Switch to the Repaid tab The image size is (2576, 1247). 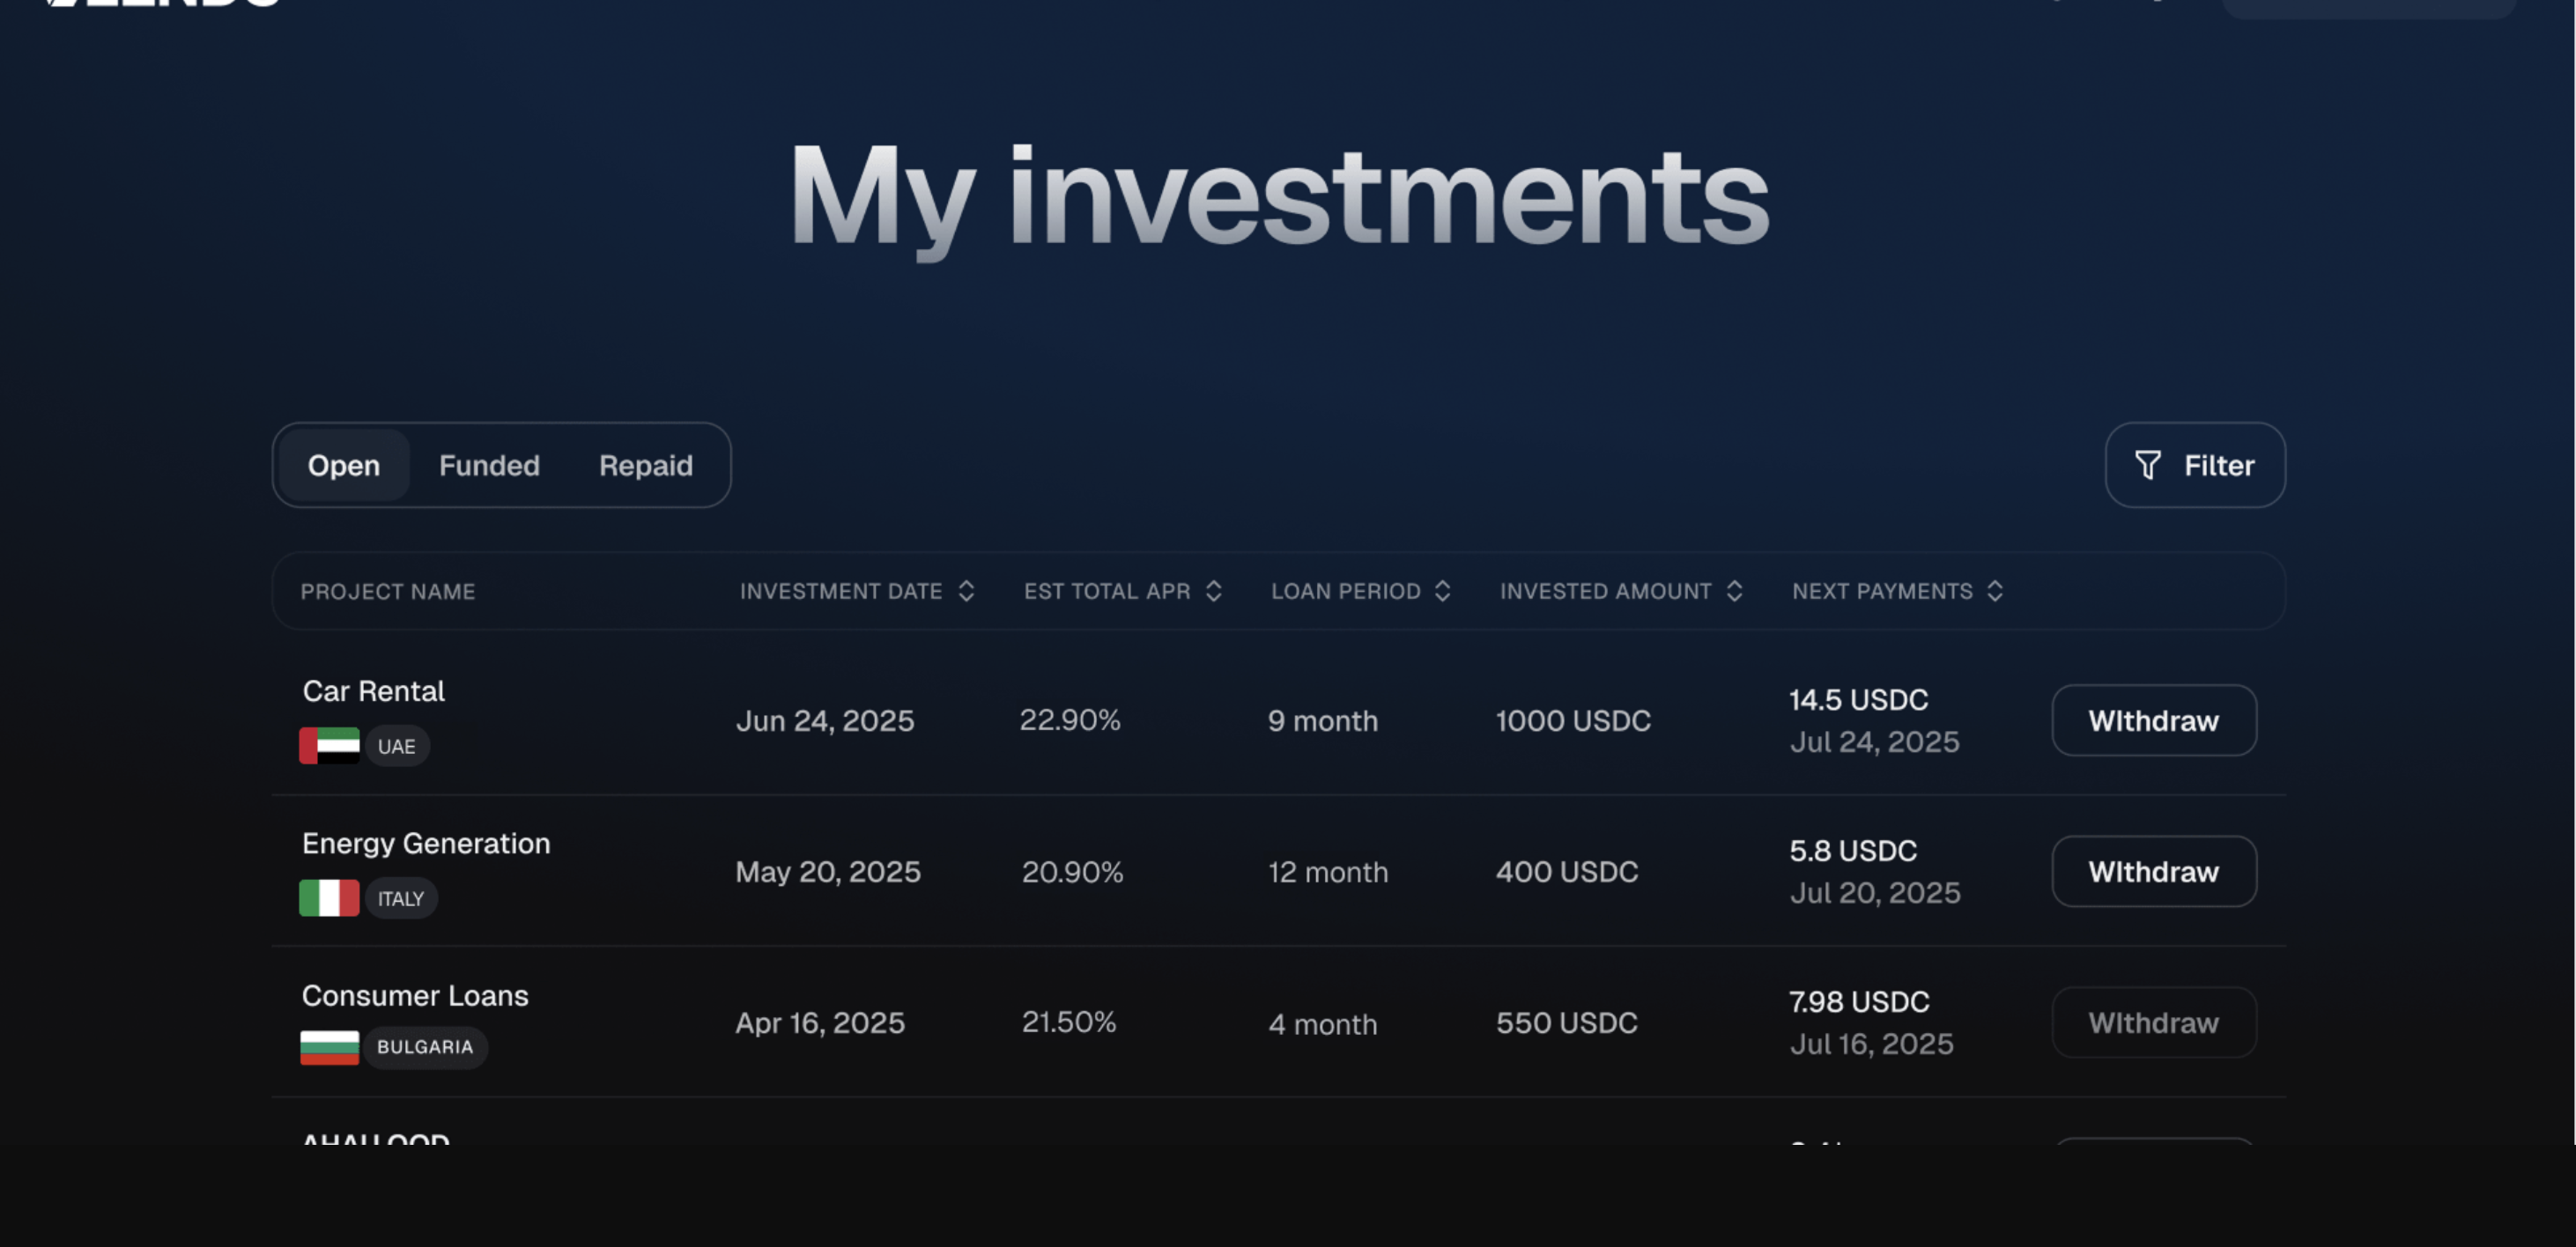pos(645,465)
